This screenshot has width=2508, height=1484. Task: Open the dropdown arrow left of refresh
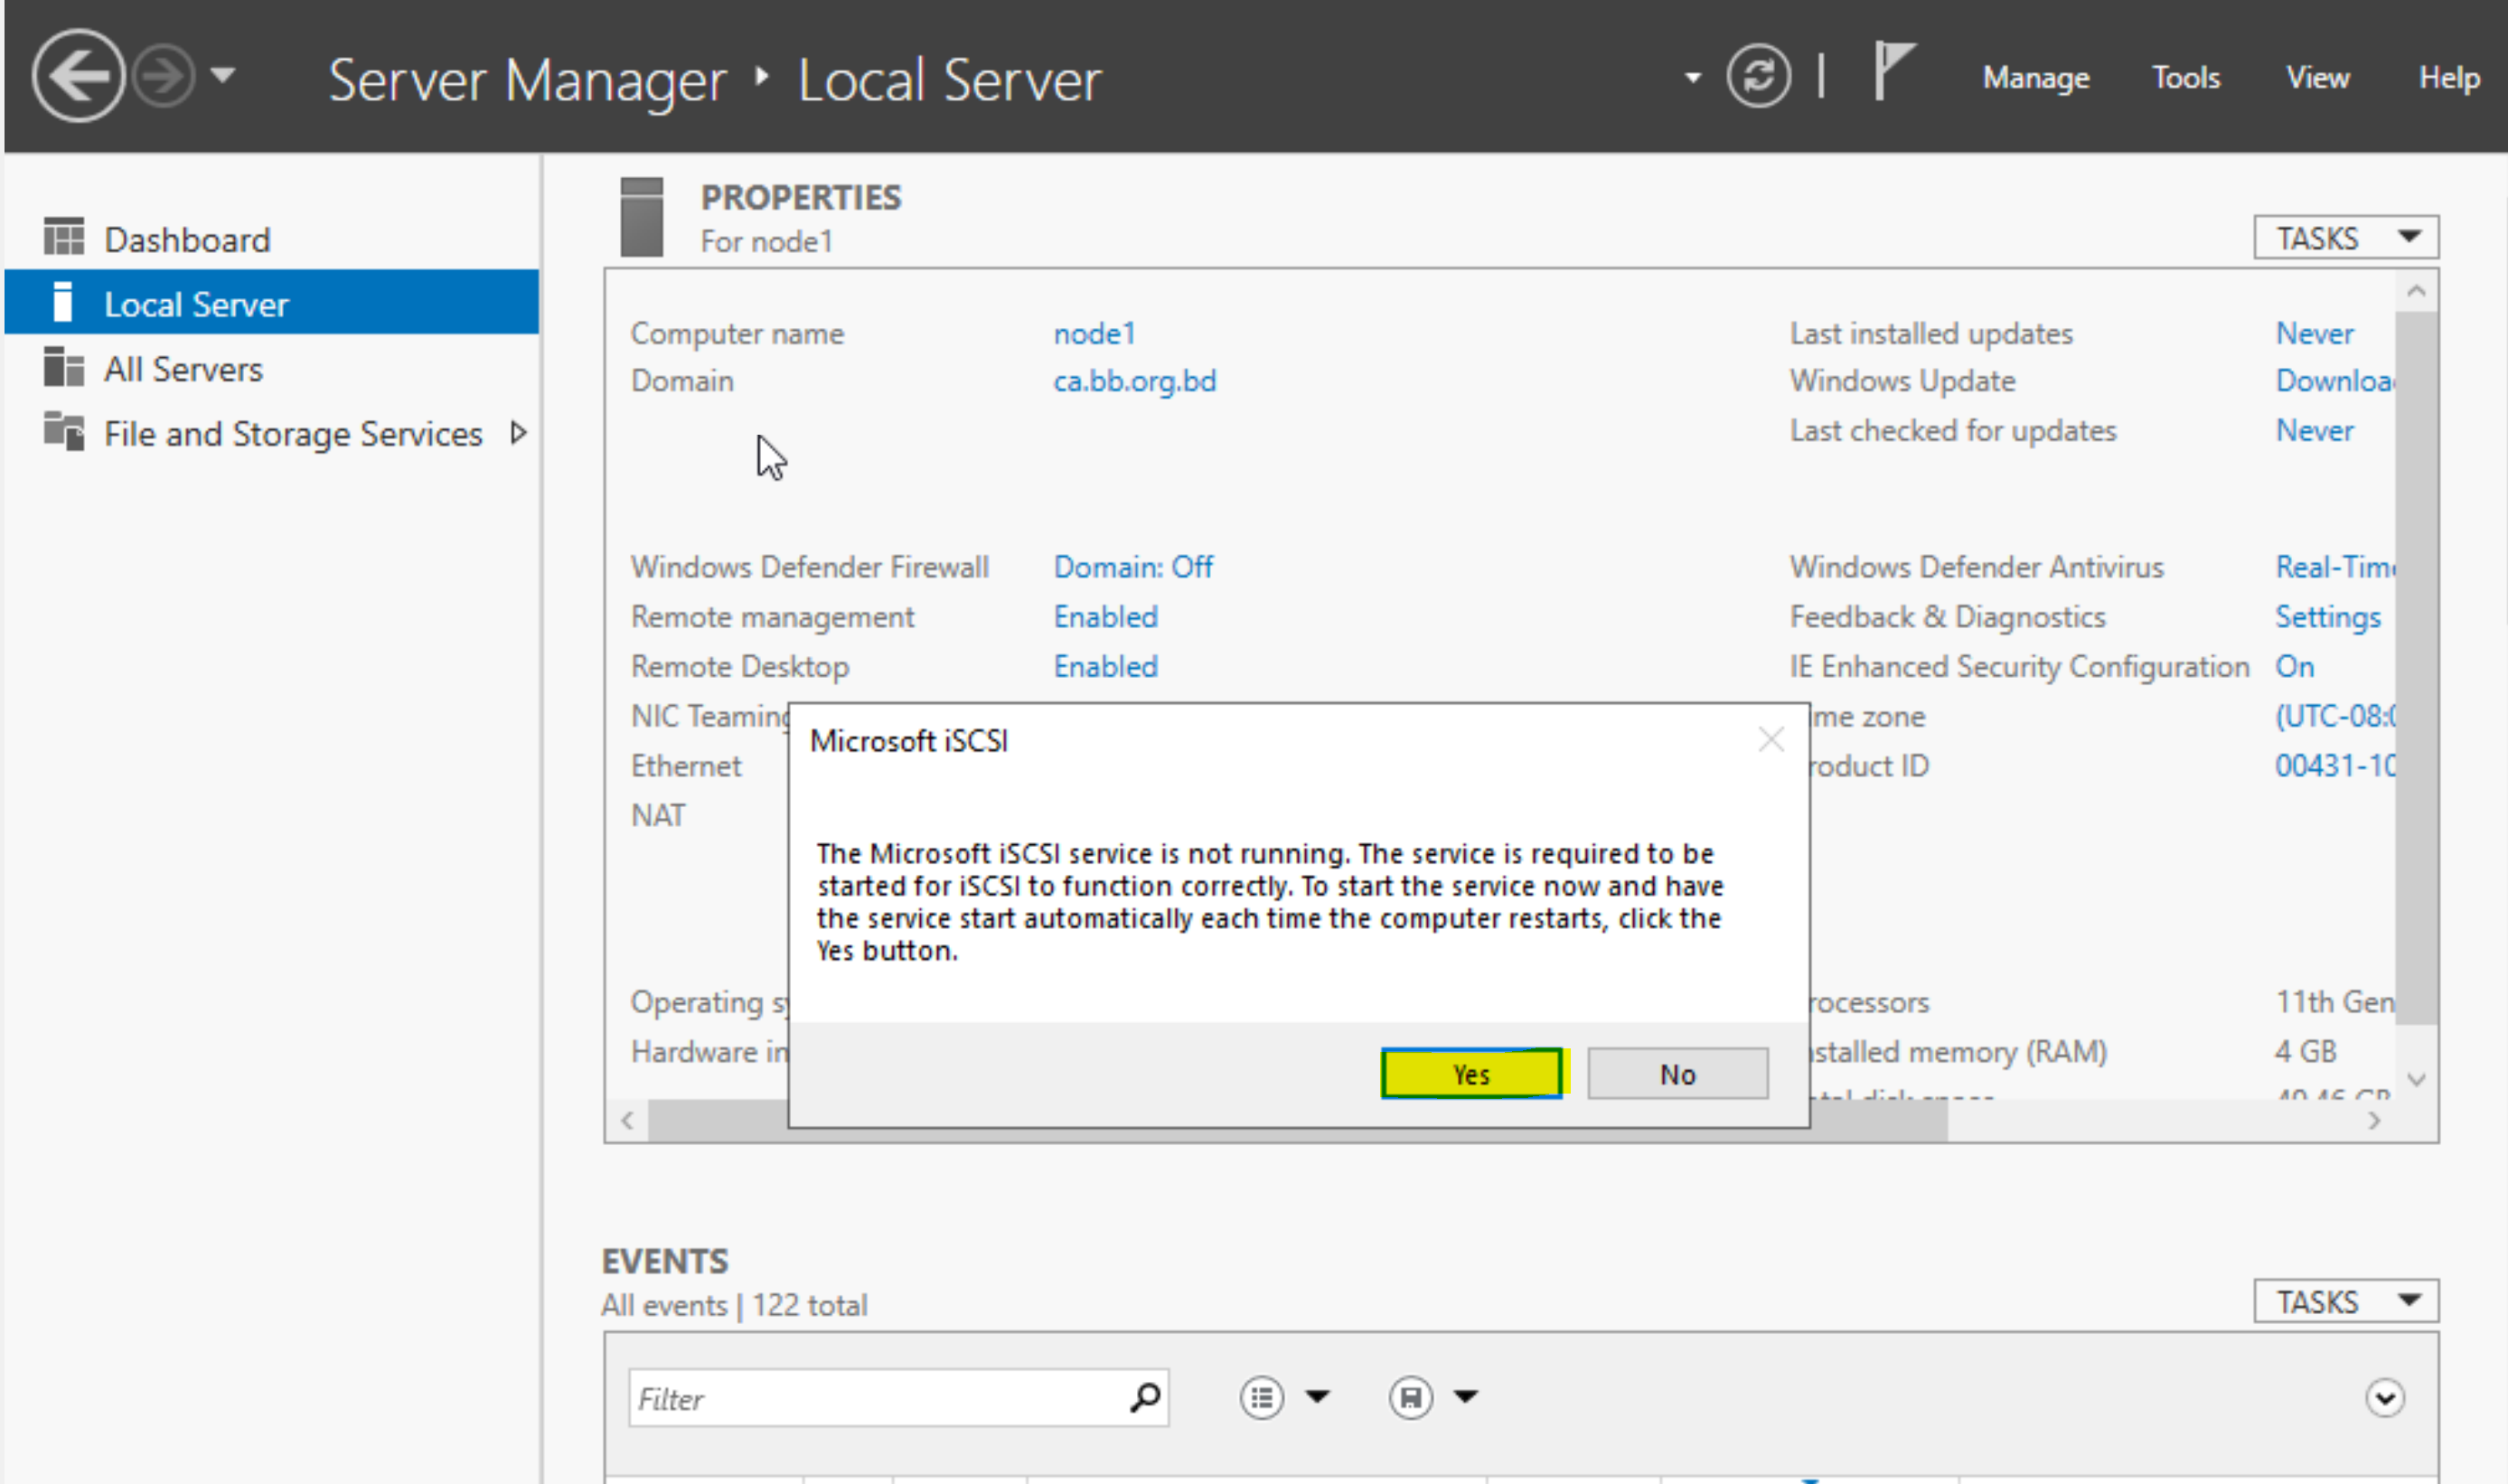[1692, 77]
